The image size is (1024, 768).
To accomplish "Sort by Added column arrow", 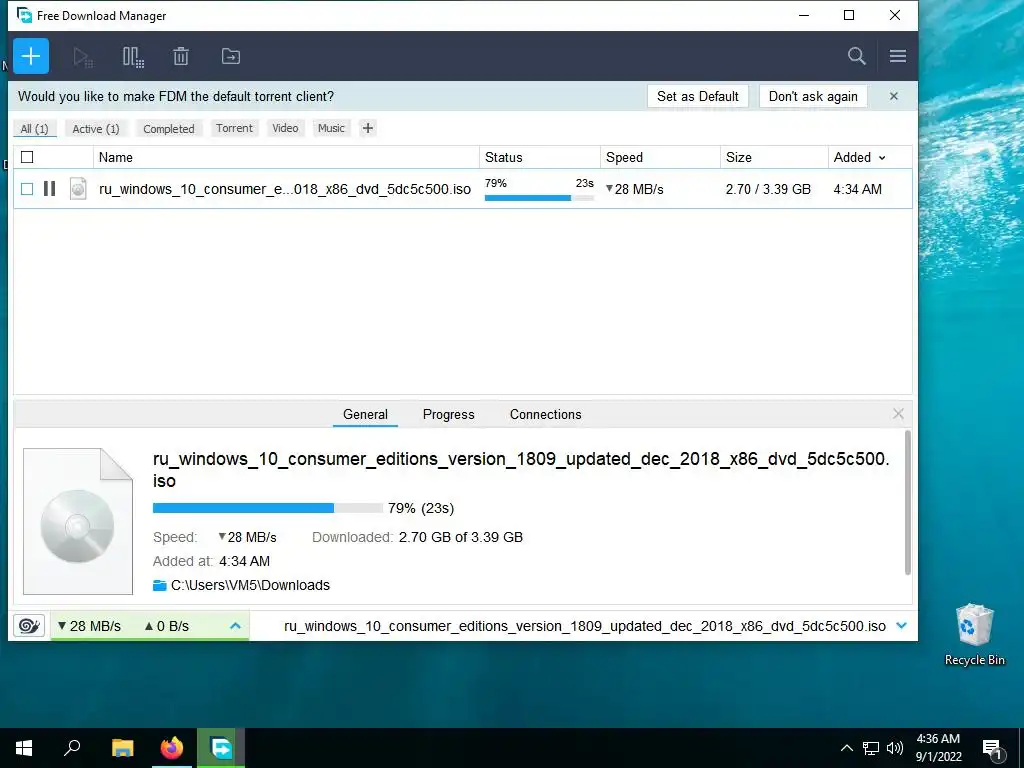I will [x=882, y=157].
